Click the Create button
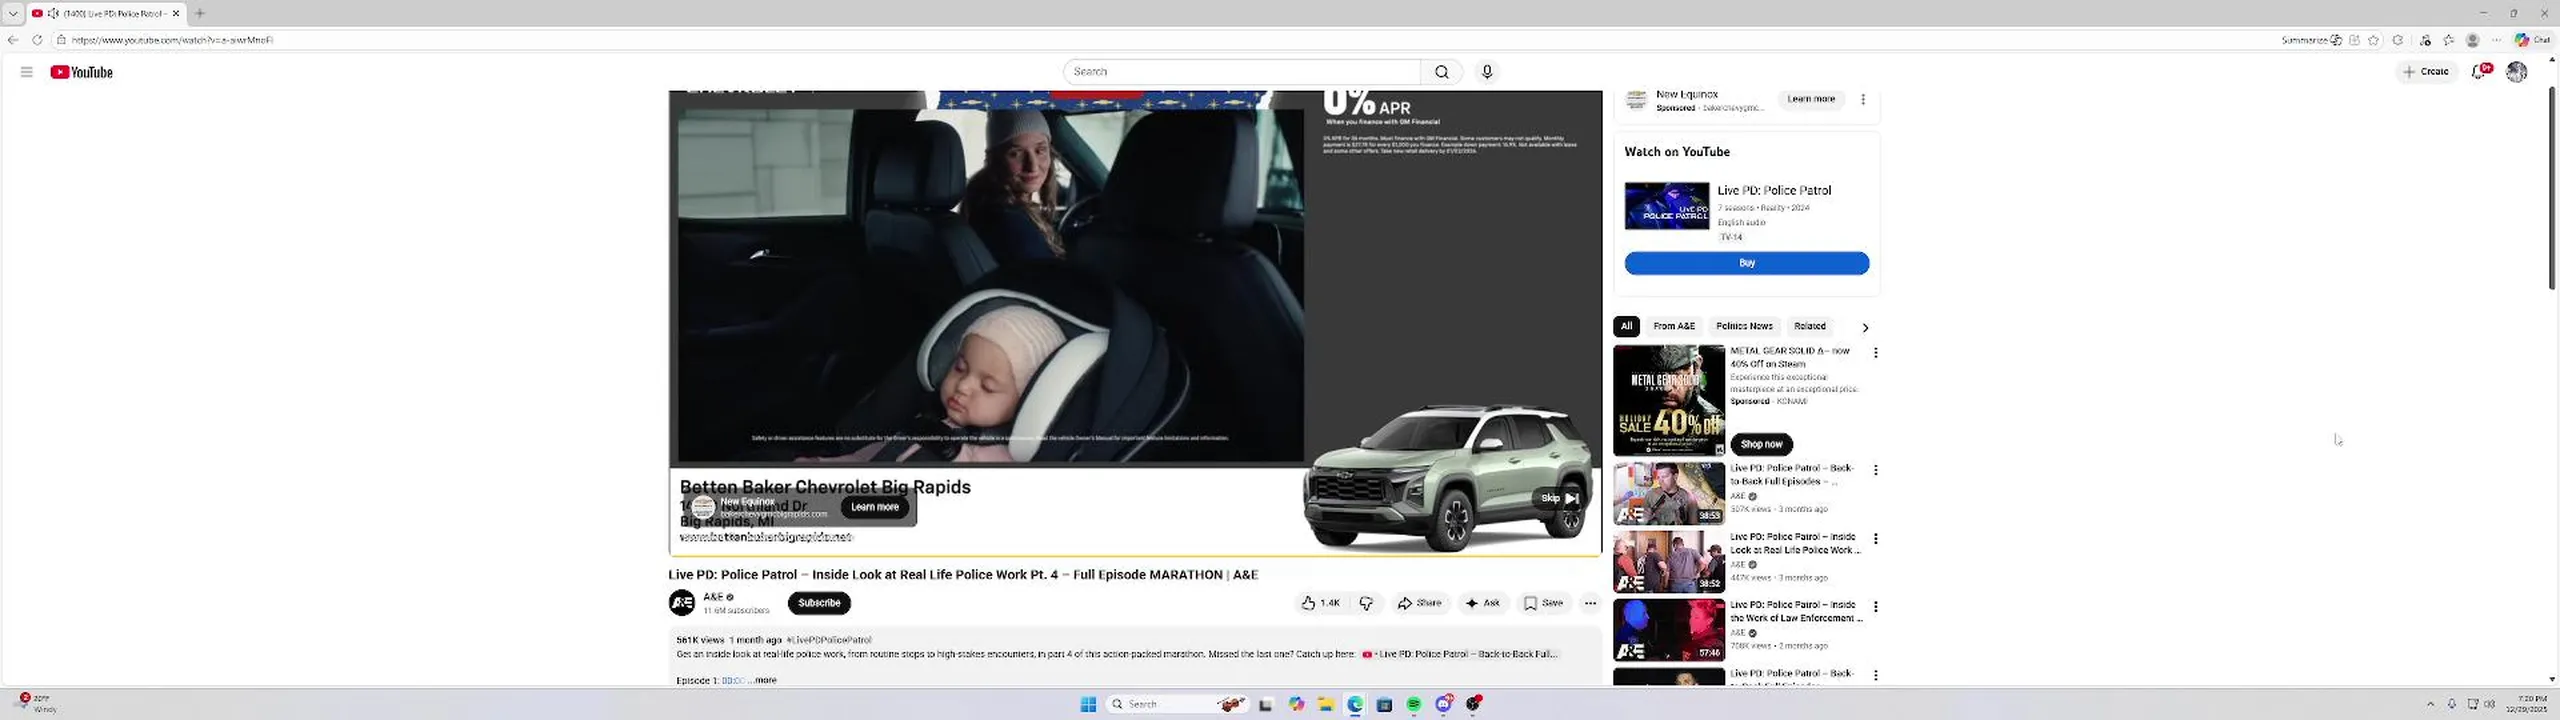 2426,72
